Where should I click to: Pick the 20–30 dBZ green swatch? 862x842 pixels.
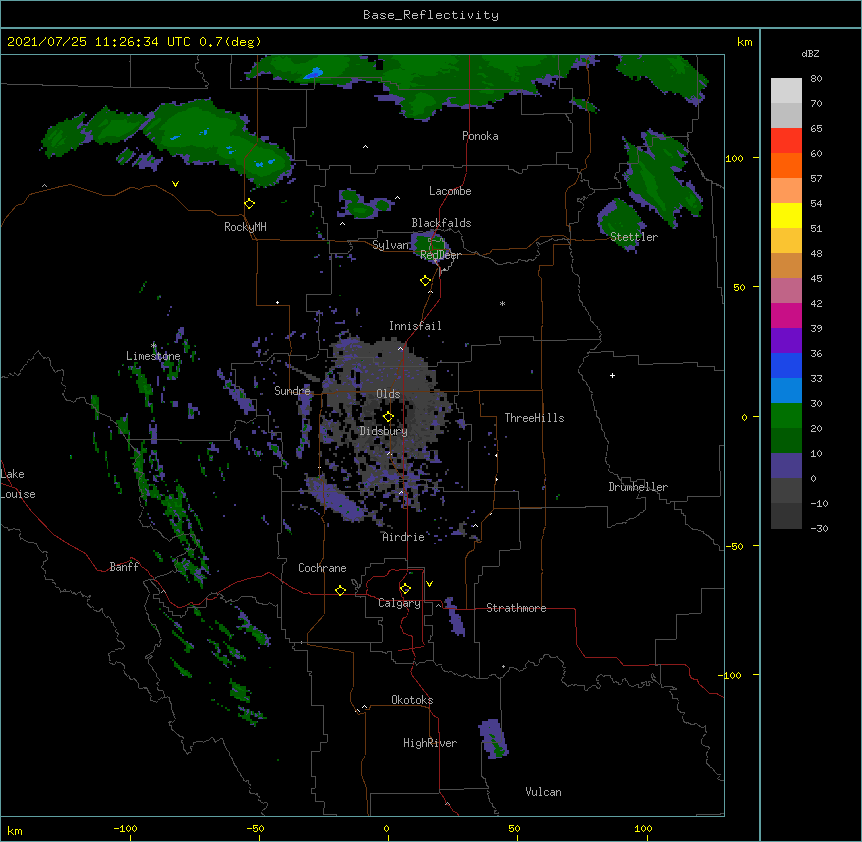(x=786, y=416)
